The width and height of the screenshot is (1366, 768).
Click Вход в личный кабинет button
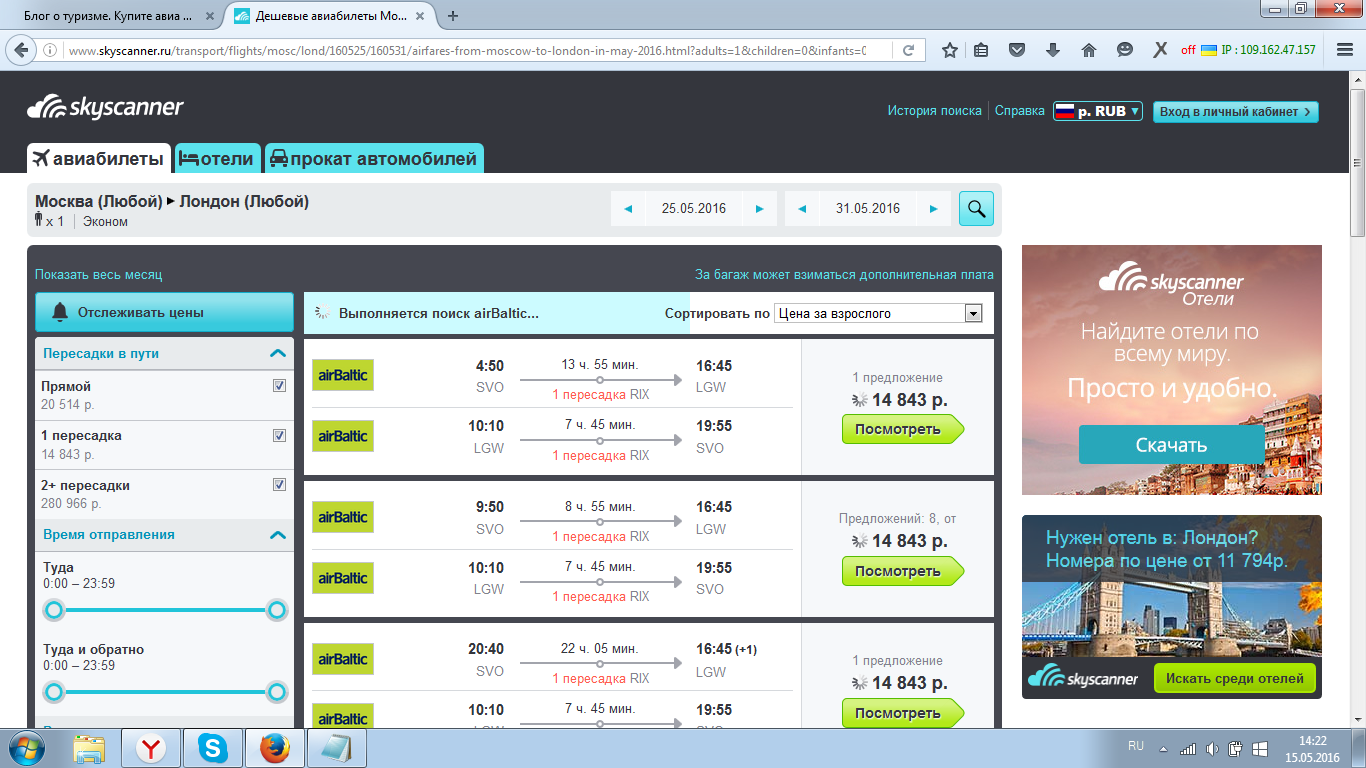tap(1236, 112)
